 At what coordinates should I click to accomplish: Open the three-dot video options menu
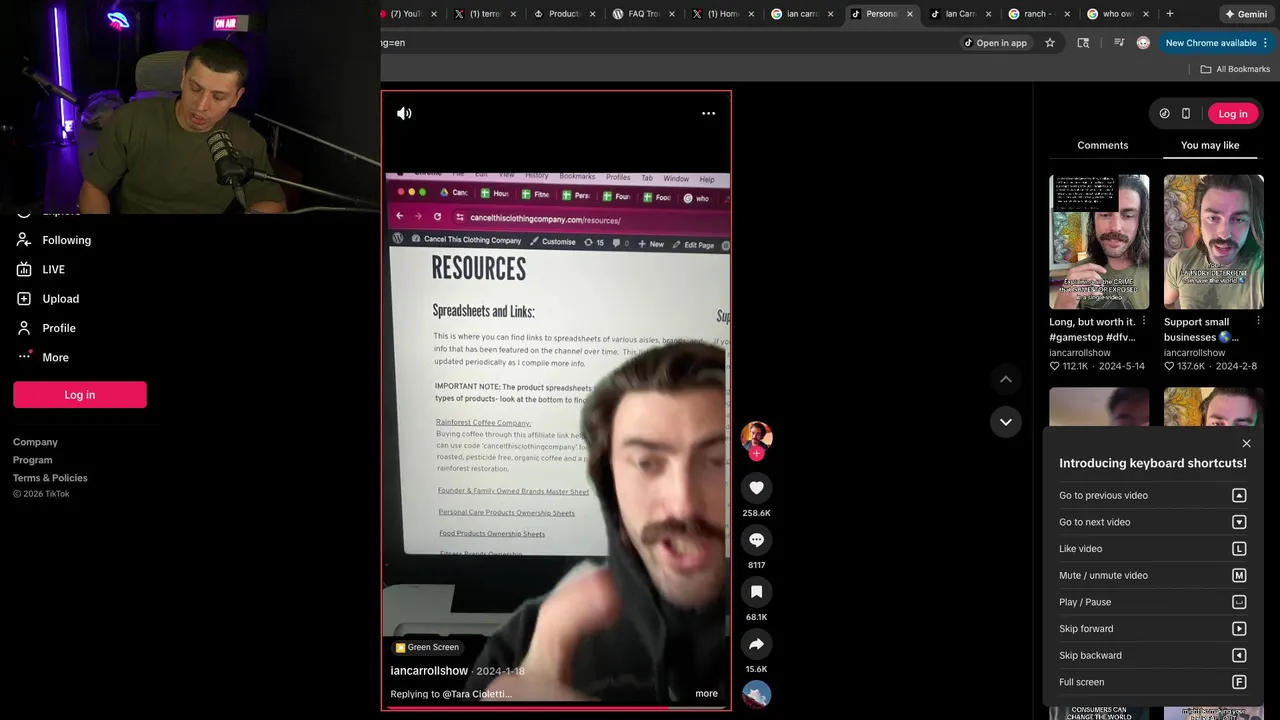(708, 113)
